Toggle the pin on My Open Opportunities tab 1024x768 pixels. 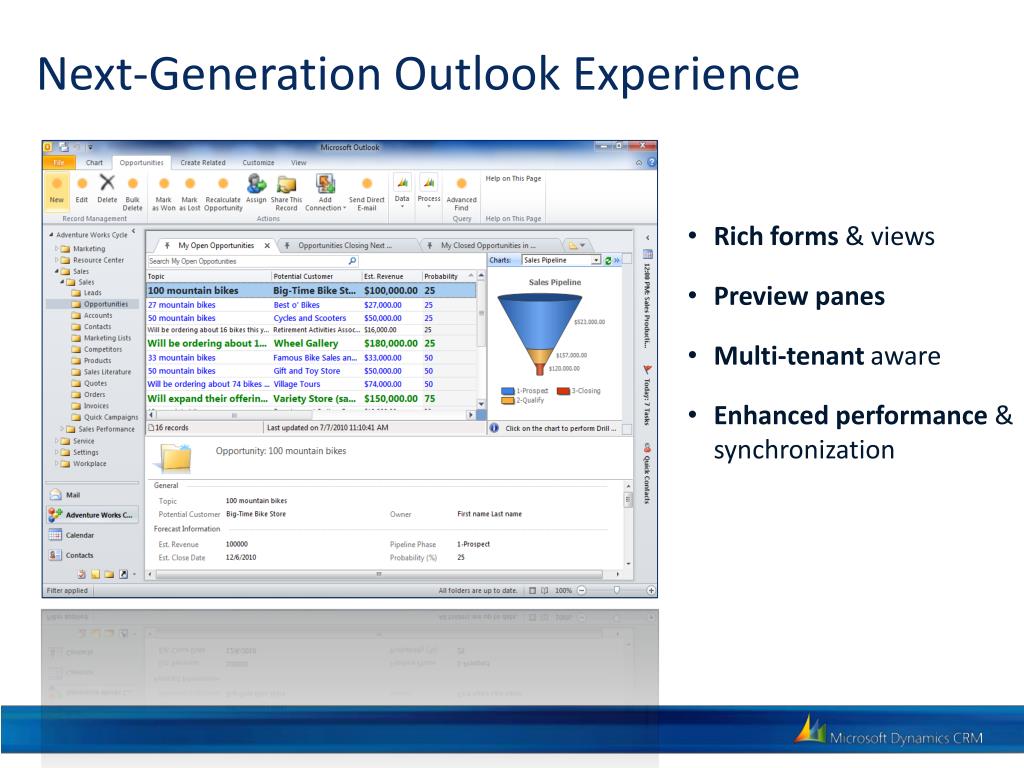coord(167,246)
